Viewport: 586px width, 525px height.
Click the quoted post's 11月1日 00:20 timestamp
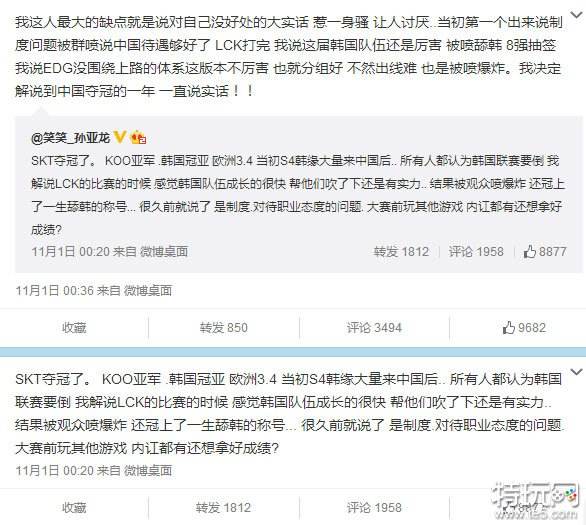pyautogui.click(x=70, y=251)
